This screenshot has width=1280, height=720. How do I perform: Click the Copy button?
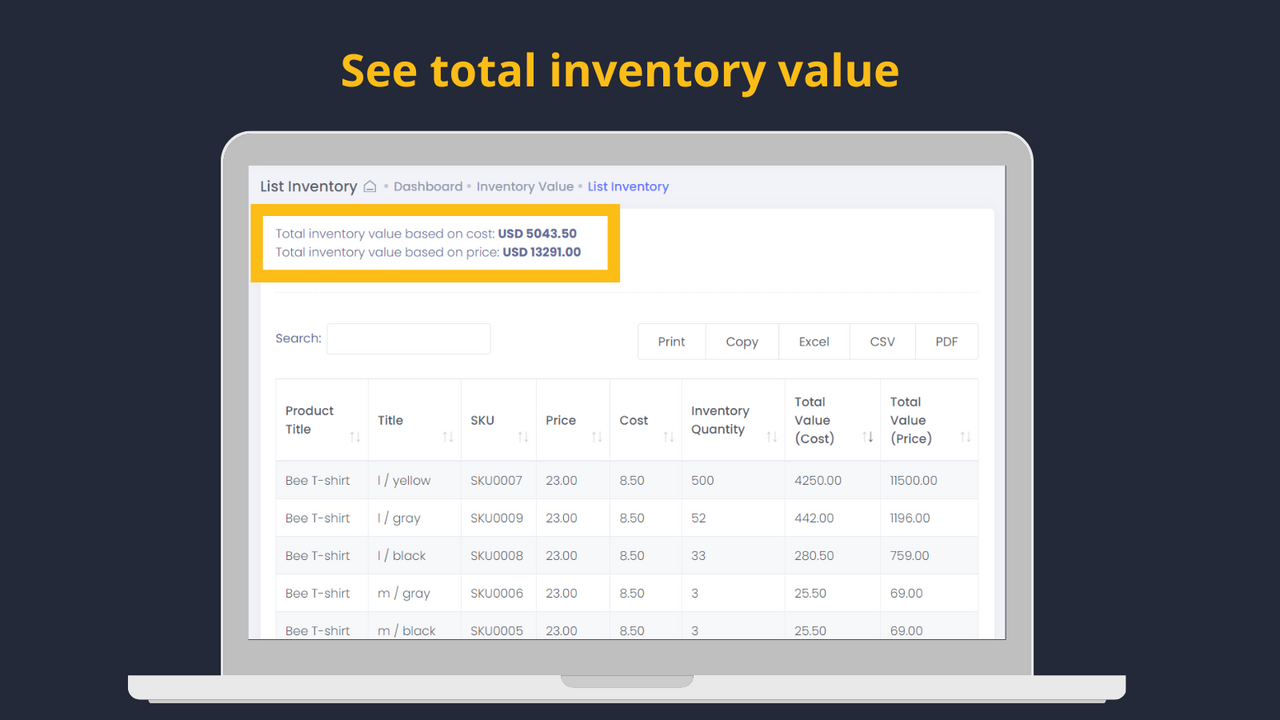(742, 341)
